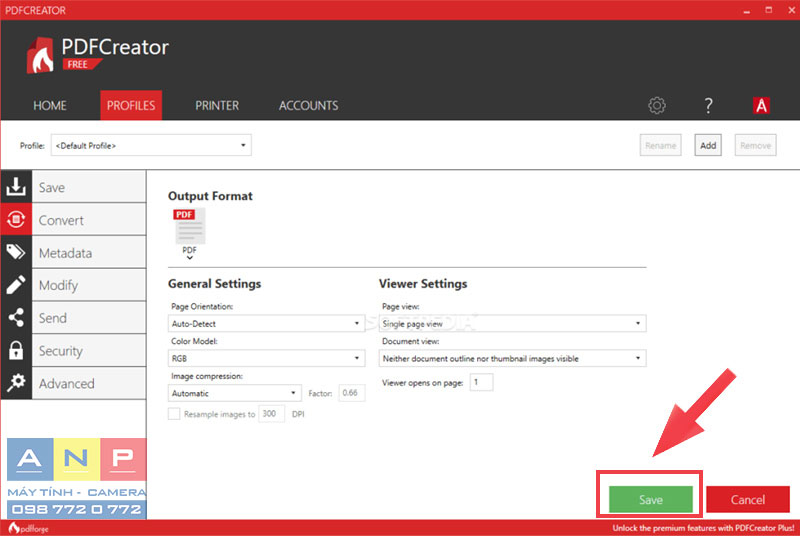Click the Remove profile button

click(x=756, y=145)
